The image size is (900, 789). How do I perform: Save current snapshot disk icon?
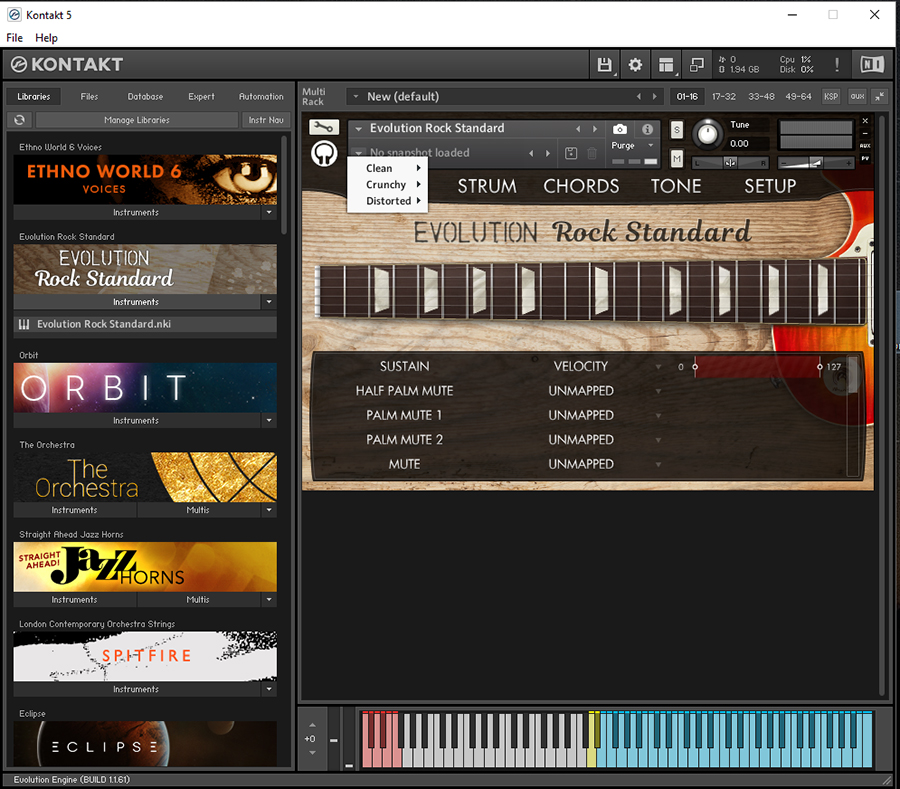(571, 153)
